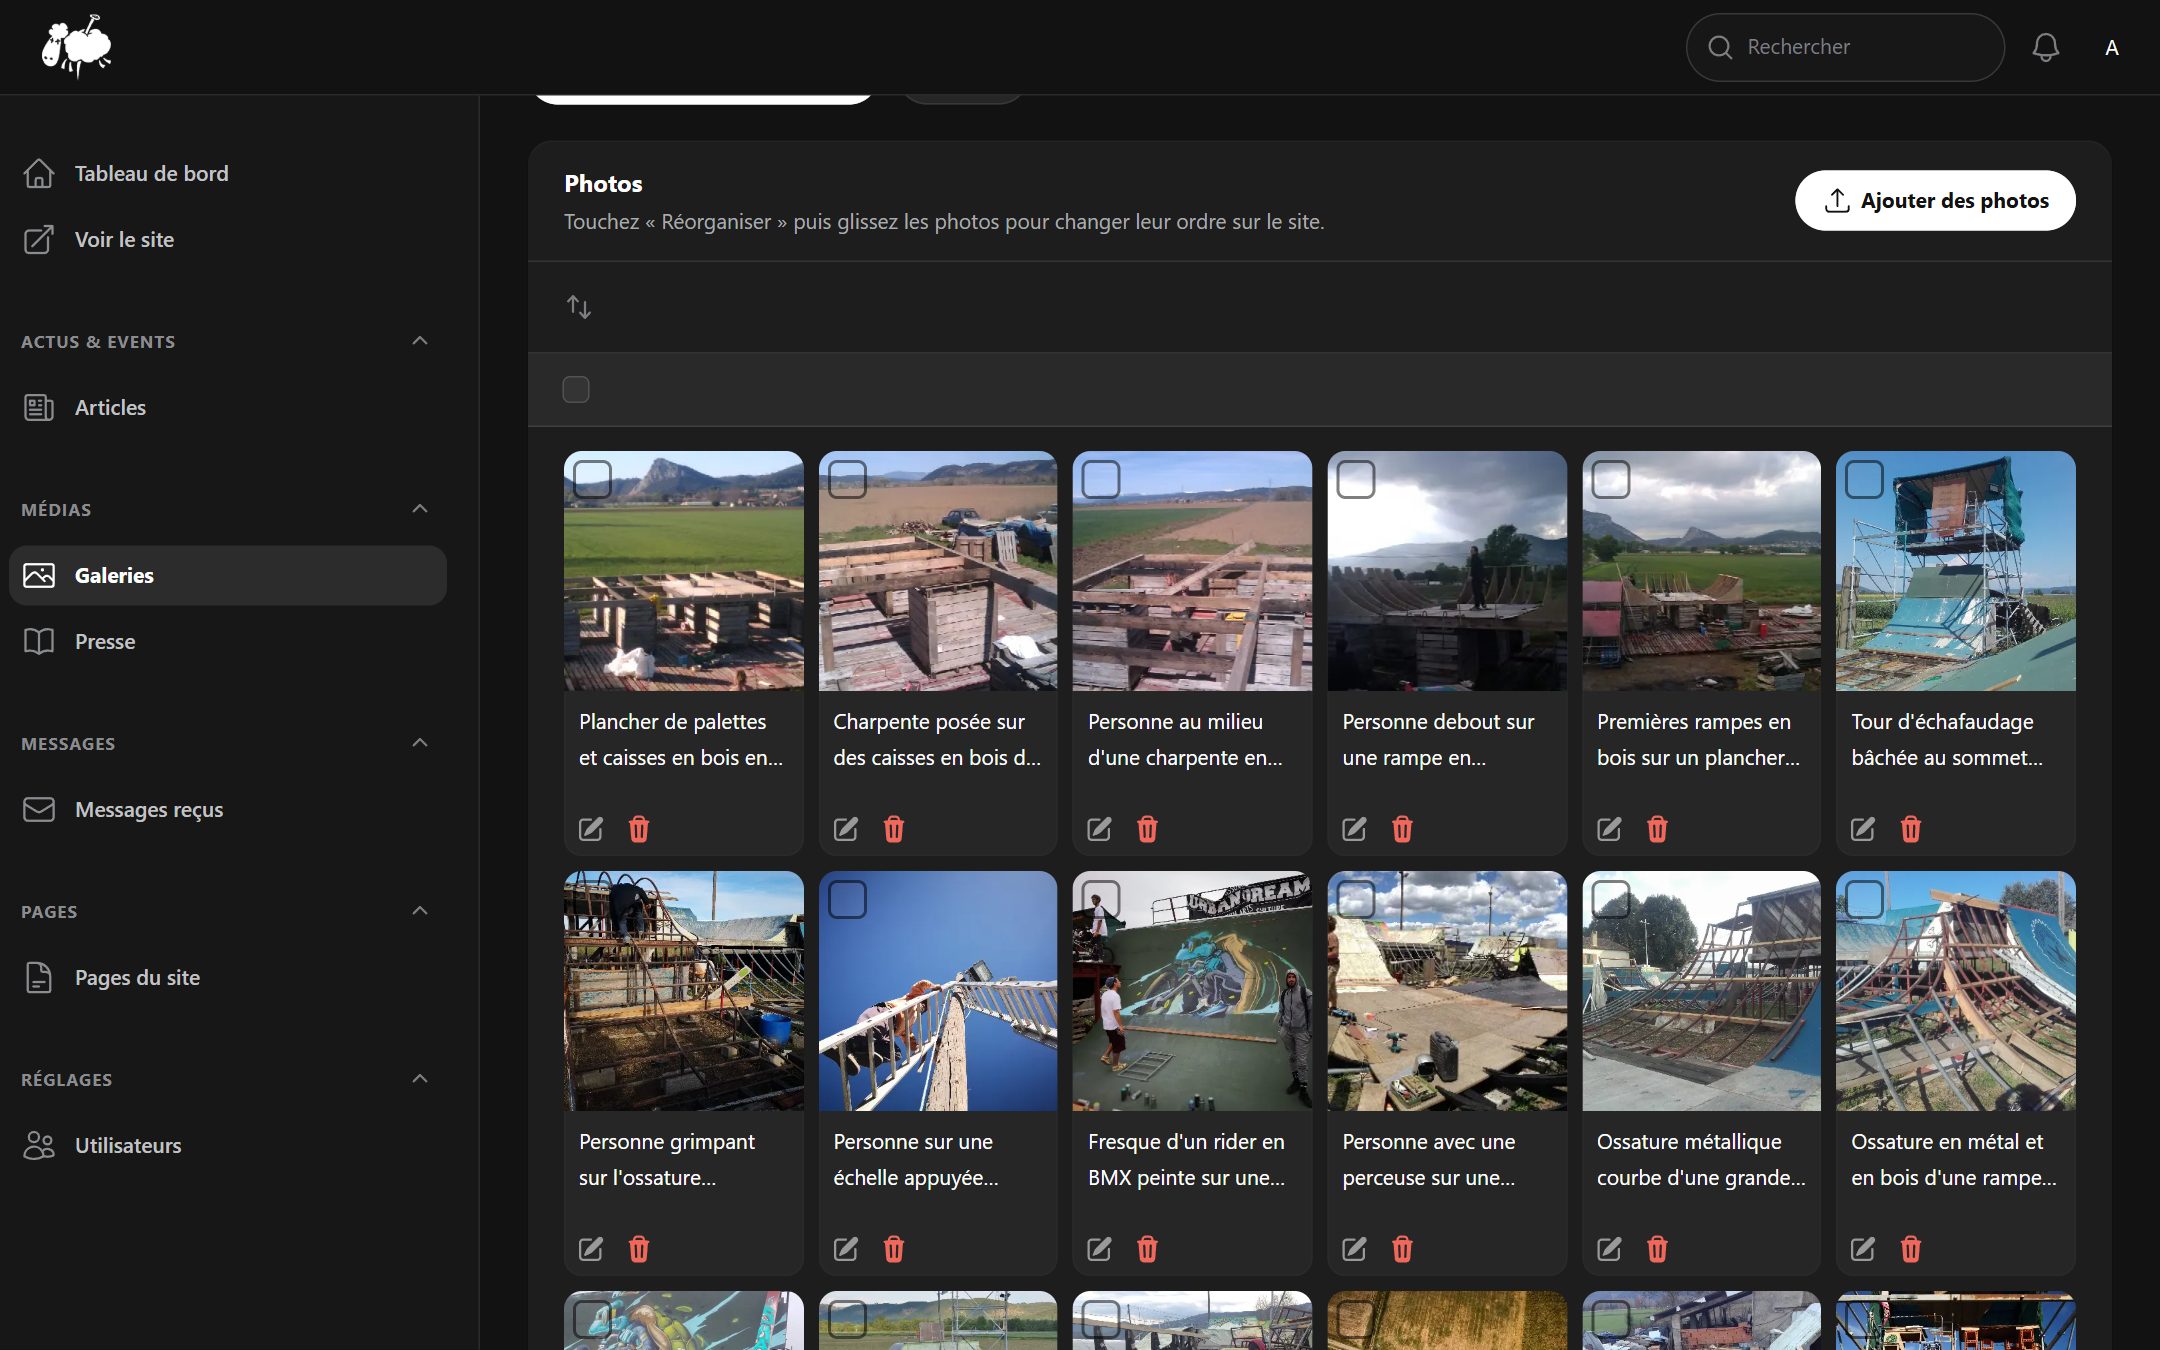Delete the Premières rampes en bois photo

tap(1658, 829)
